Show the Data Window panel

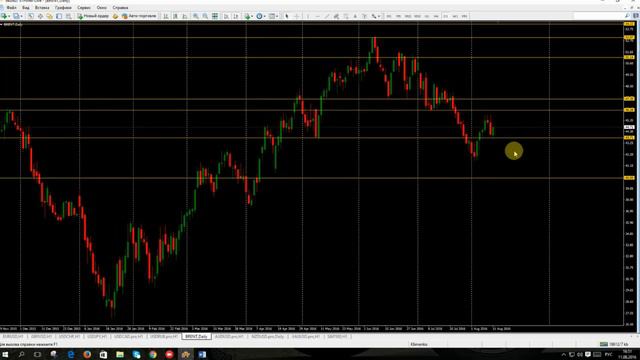(x=40, y=16)
